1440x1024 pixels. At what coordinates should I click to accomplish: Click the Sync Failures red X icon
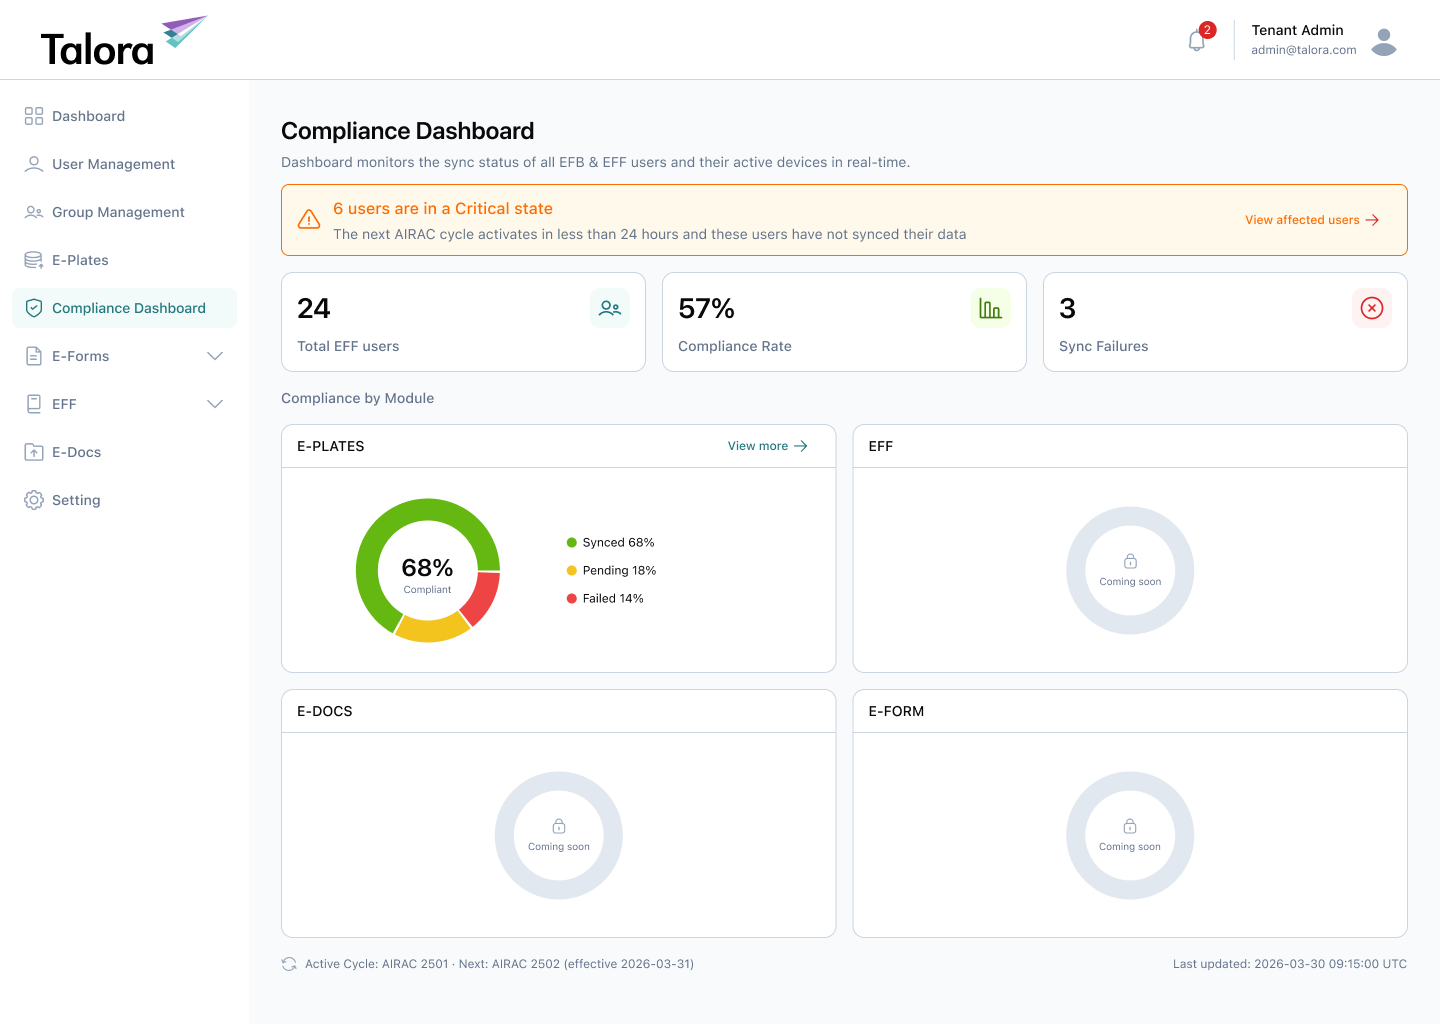coord(1372,308)
